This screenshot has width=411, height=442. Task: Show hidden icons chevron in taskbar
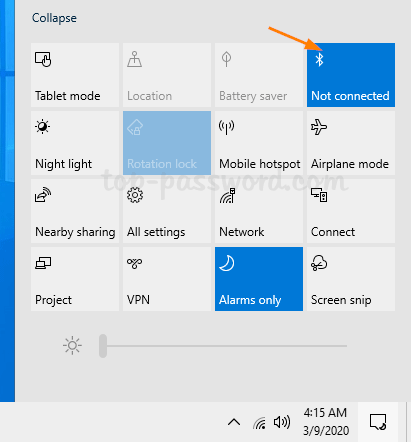[x=234, y=422]
